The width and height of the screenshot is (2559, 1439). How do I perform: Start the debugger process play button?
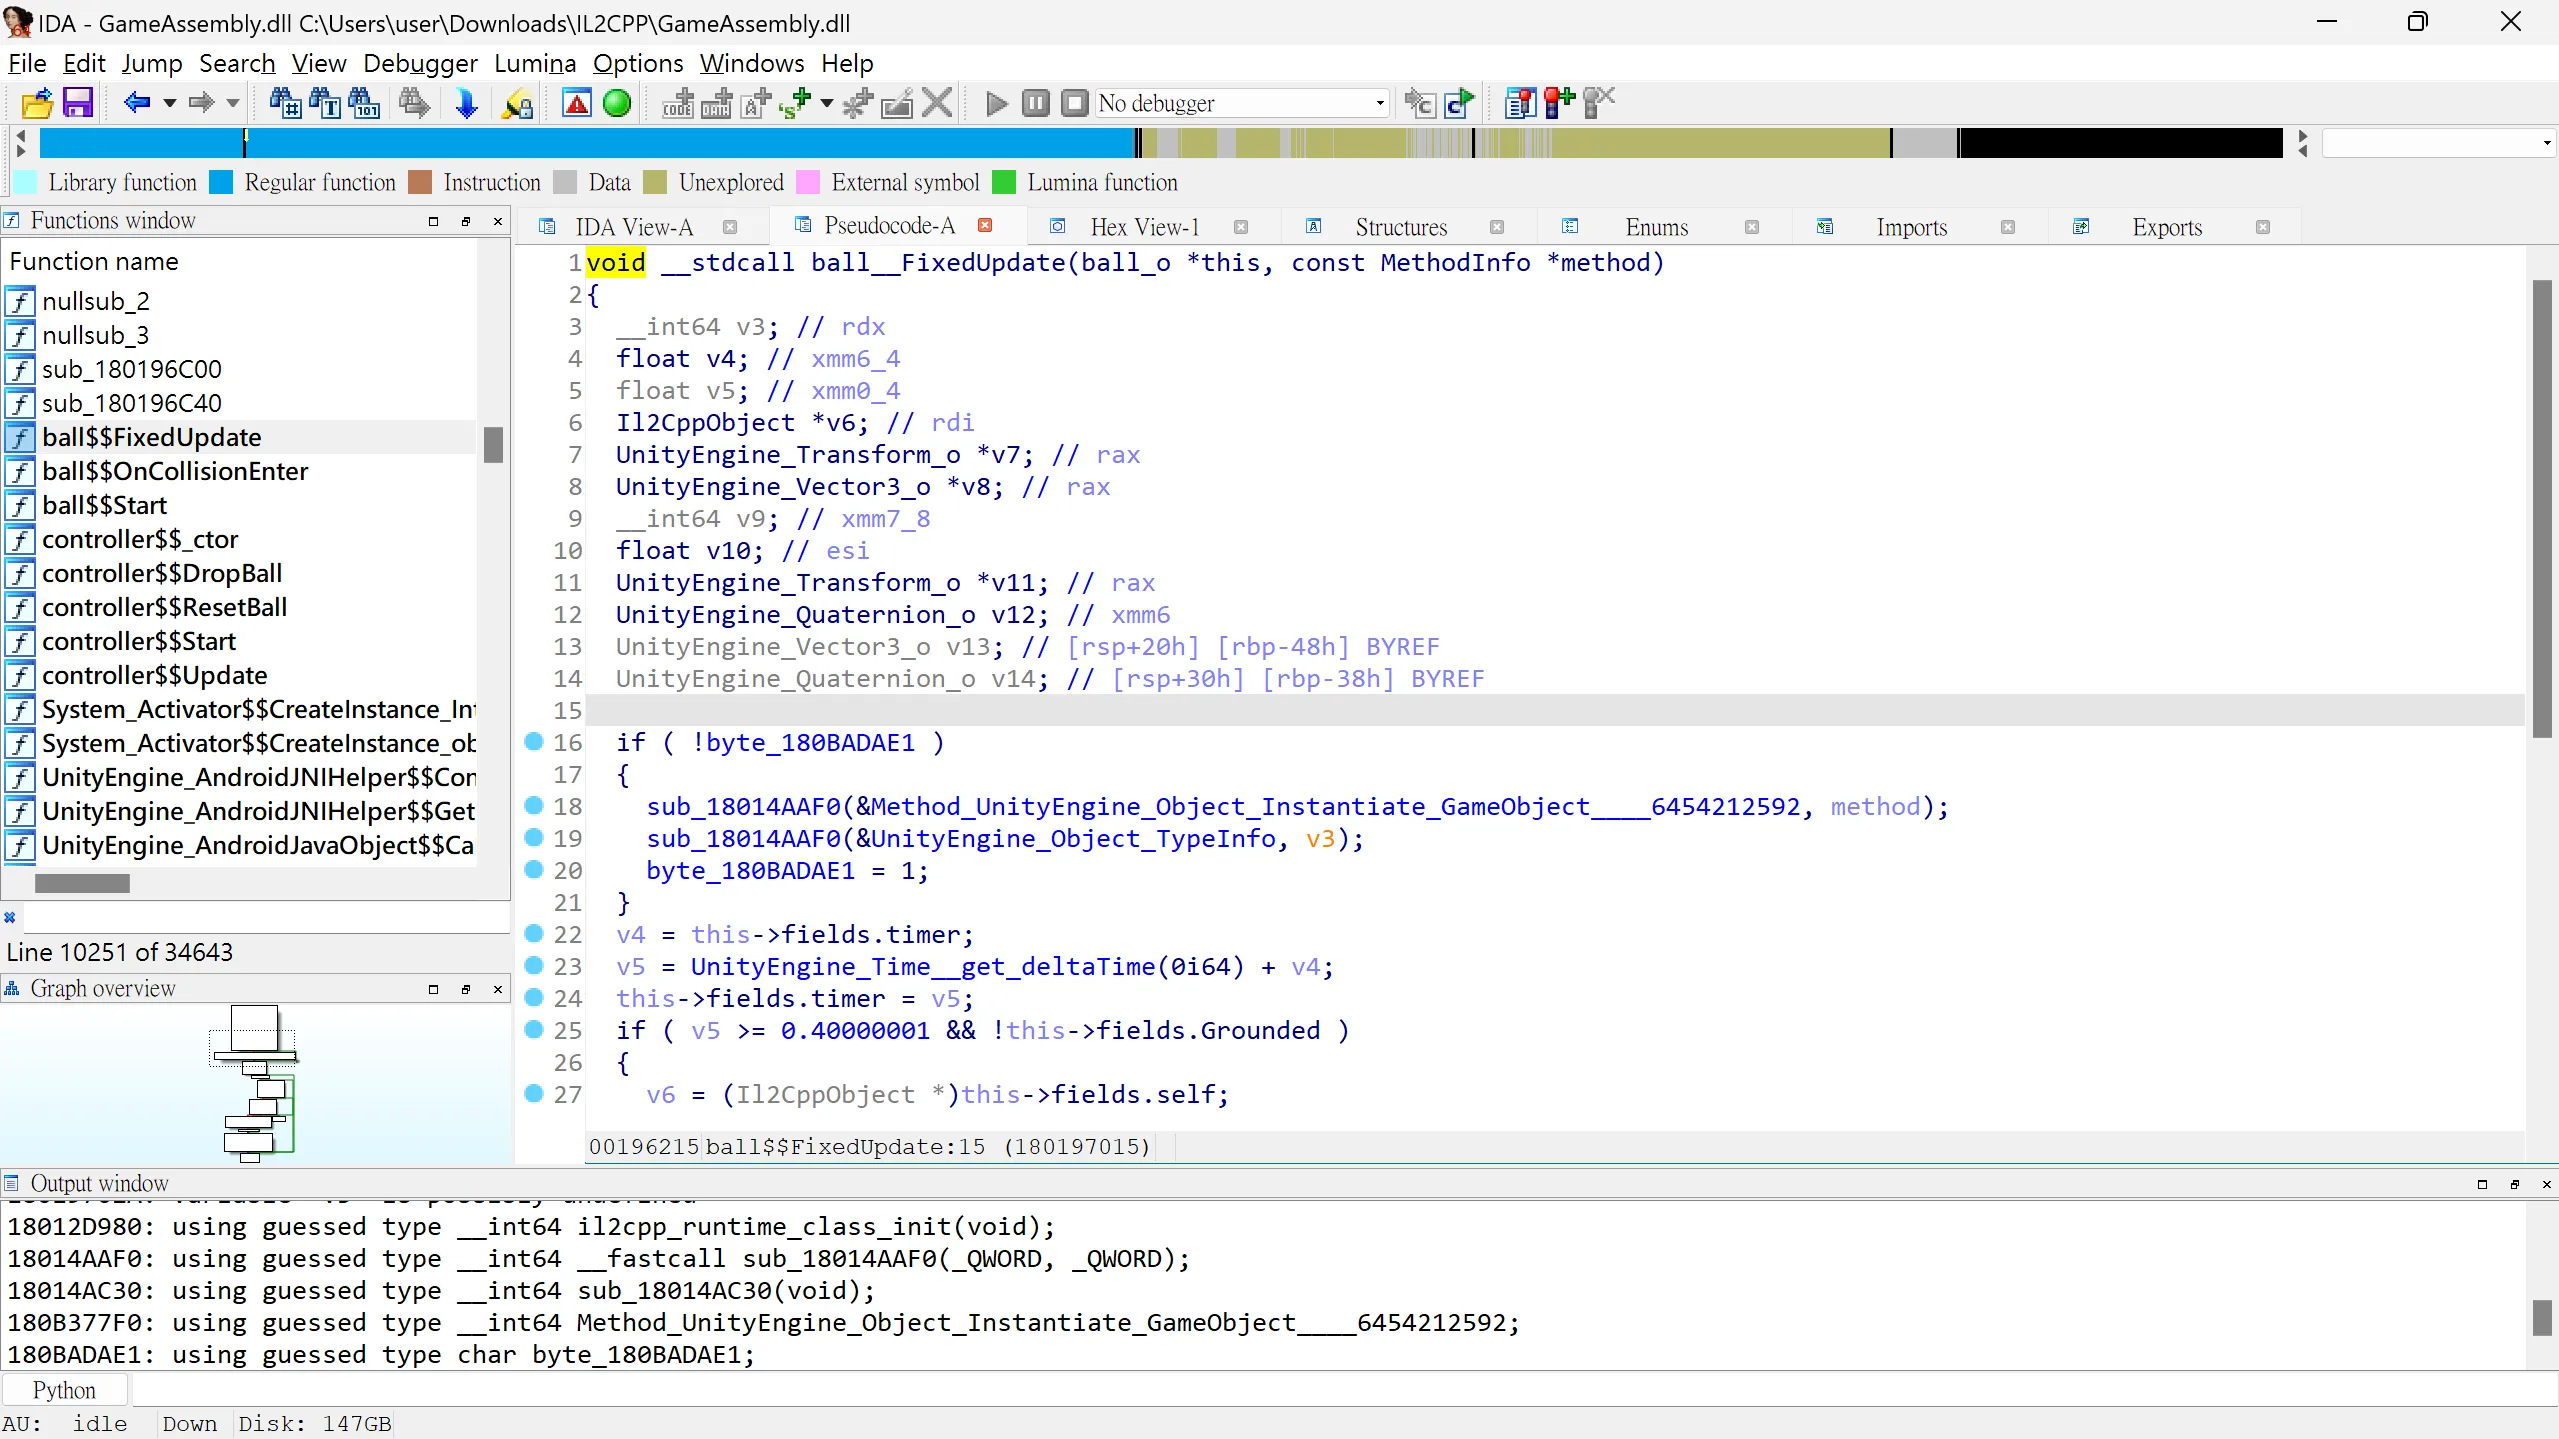point(996,103)
